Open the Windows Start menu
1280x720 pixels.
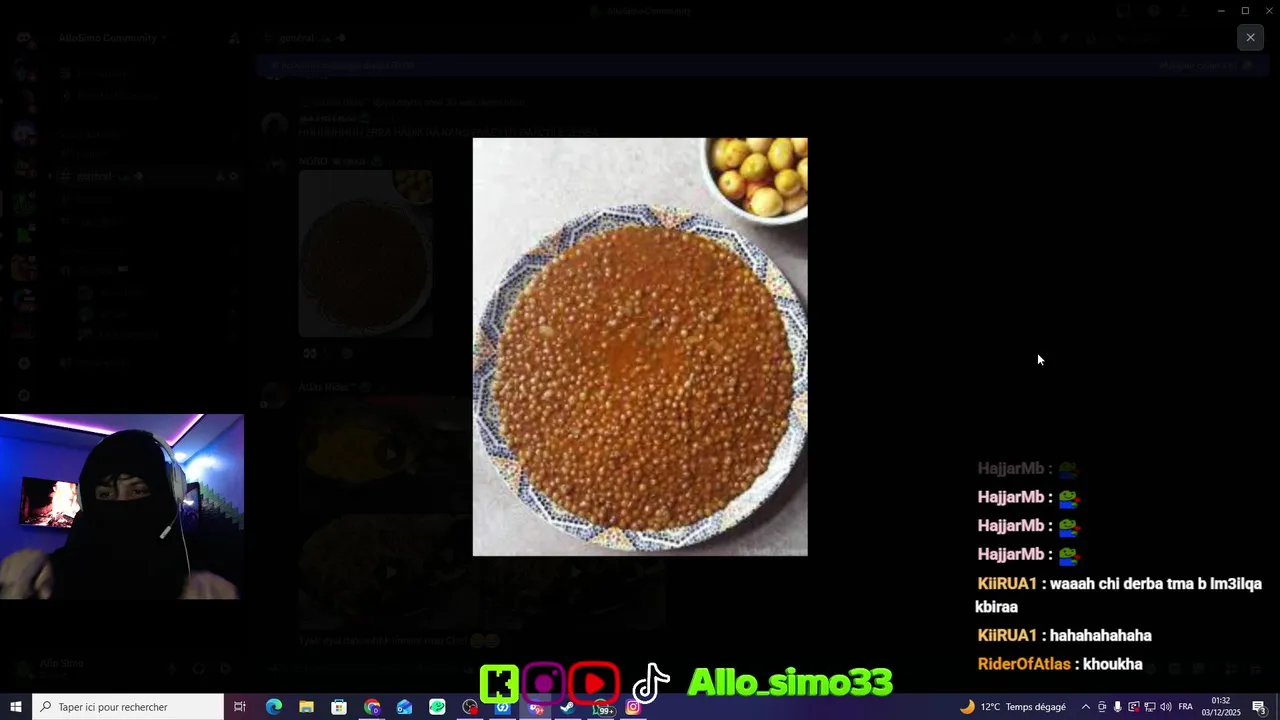(15, 707)
